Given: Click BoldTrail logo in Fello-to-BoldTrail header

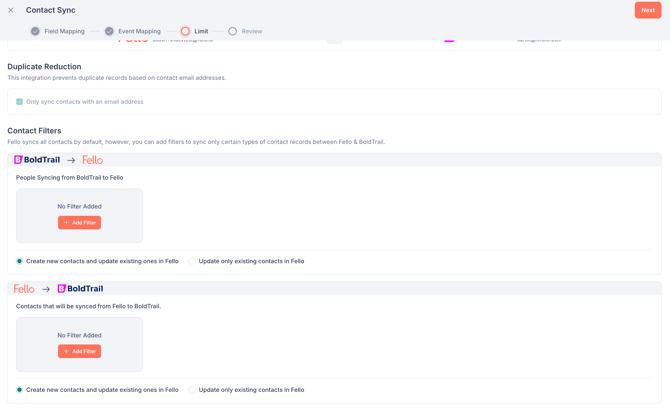Looking at the screenshot, I should (80, 289).
